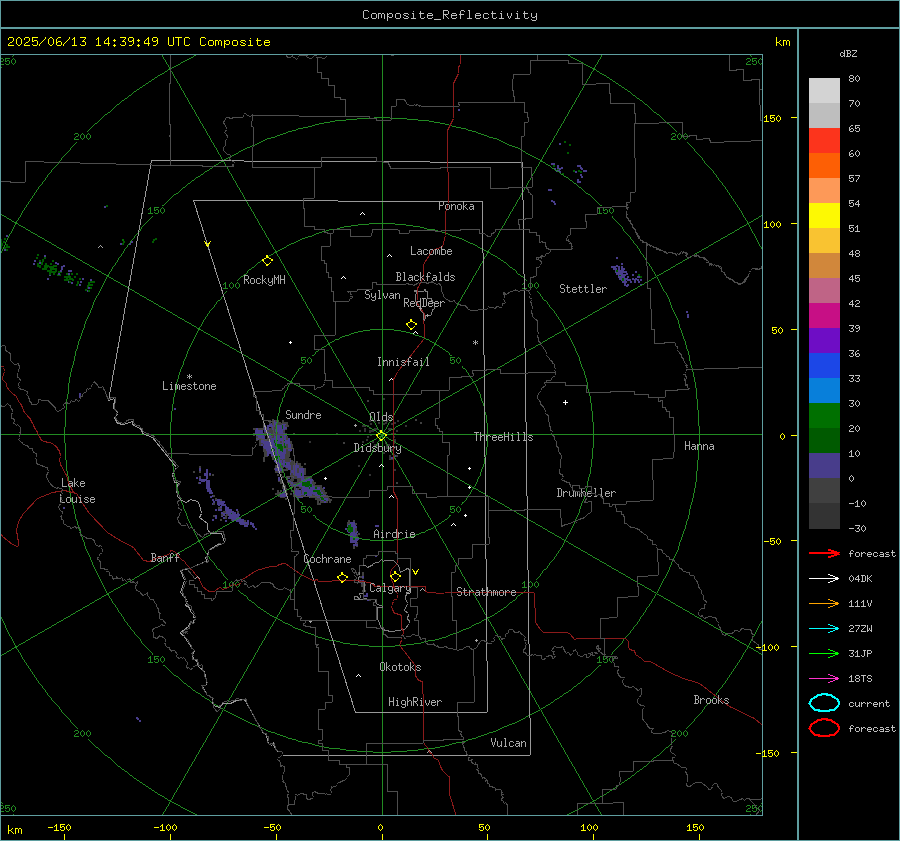Click the Didsbury label

point(378,448)
